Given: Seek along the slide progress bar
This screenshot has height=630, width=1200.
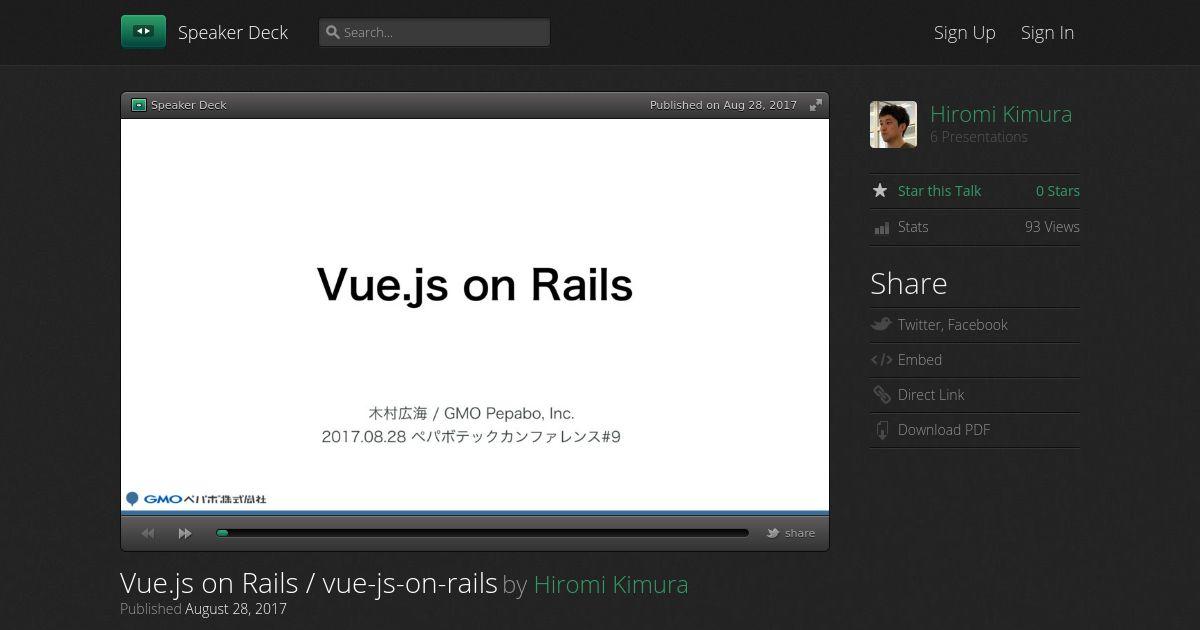Looking at the screenshot, I should [x=482, y=533].
